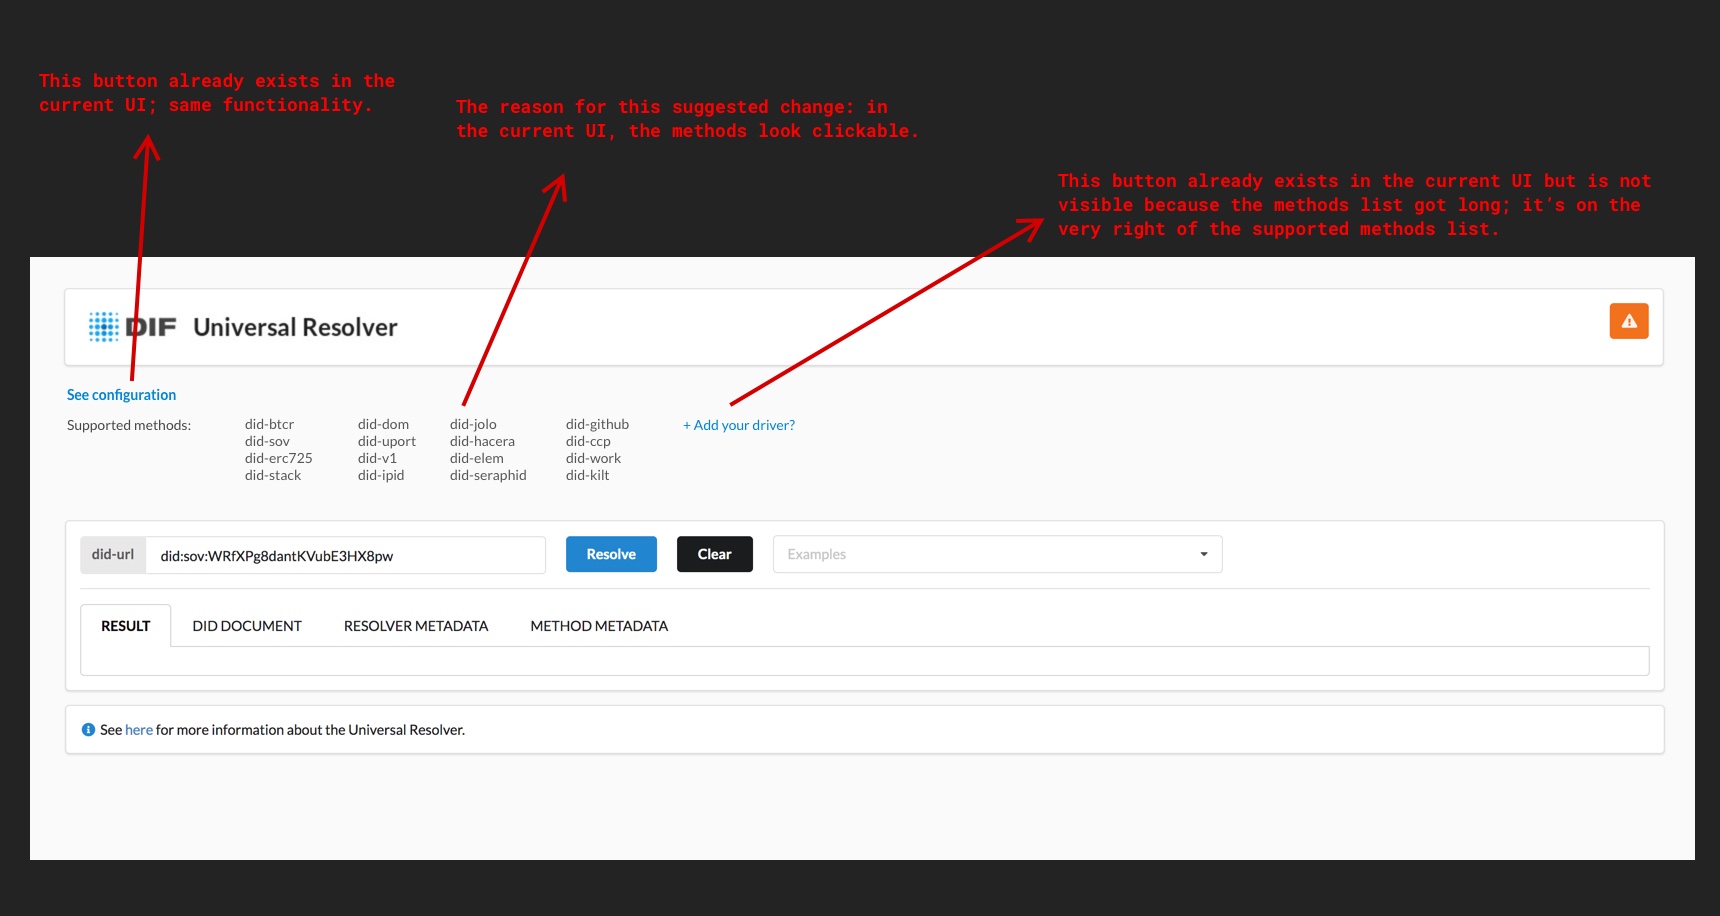Screen dimensions: 1720x916
Task: Switch to the RESOLVER METADATA tab
Action: coord(416,625)
